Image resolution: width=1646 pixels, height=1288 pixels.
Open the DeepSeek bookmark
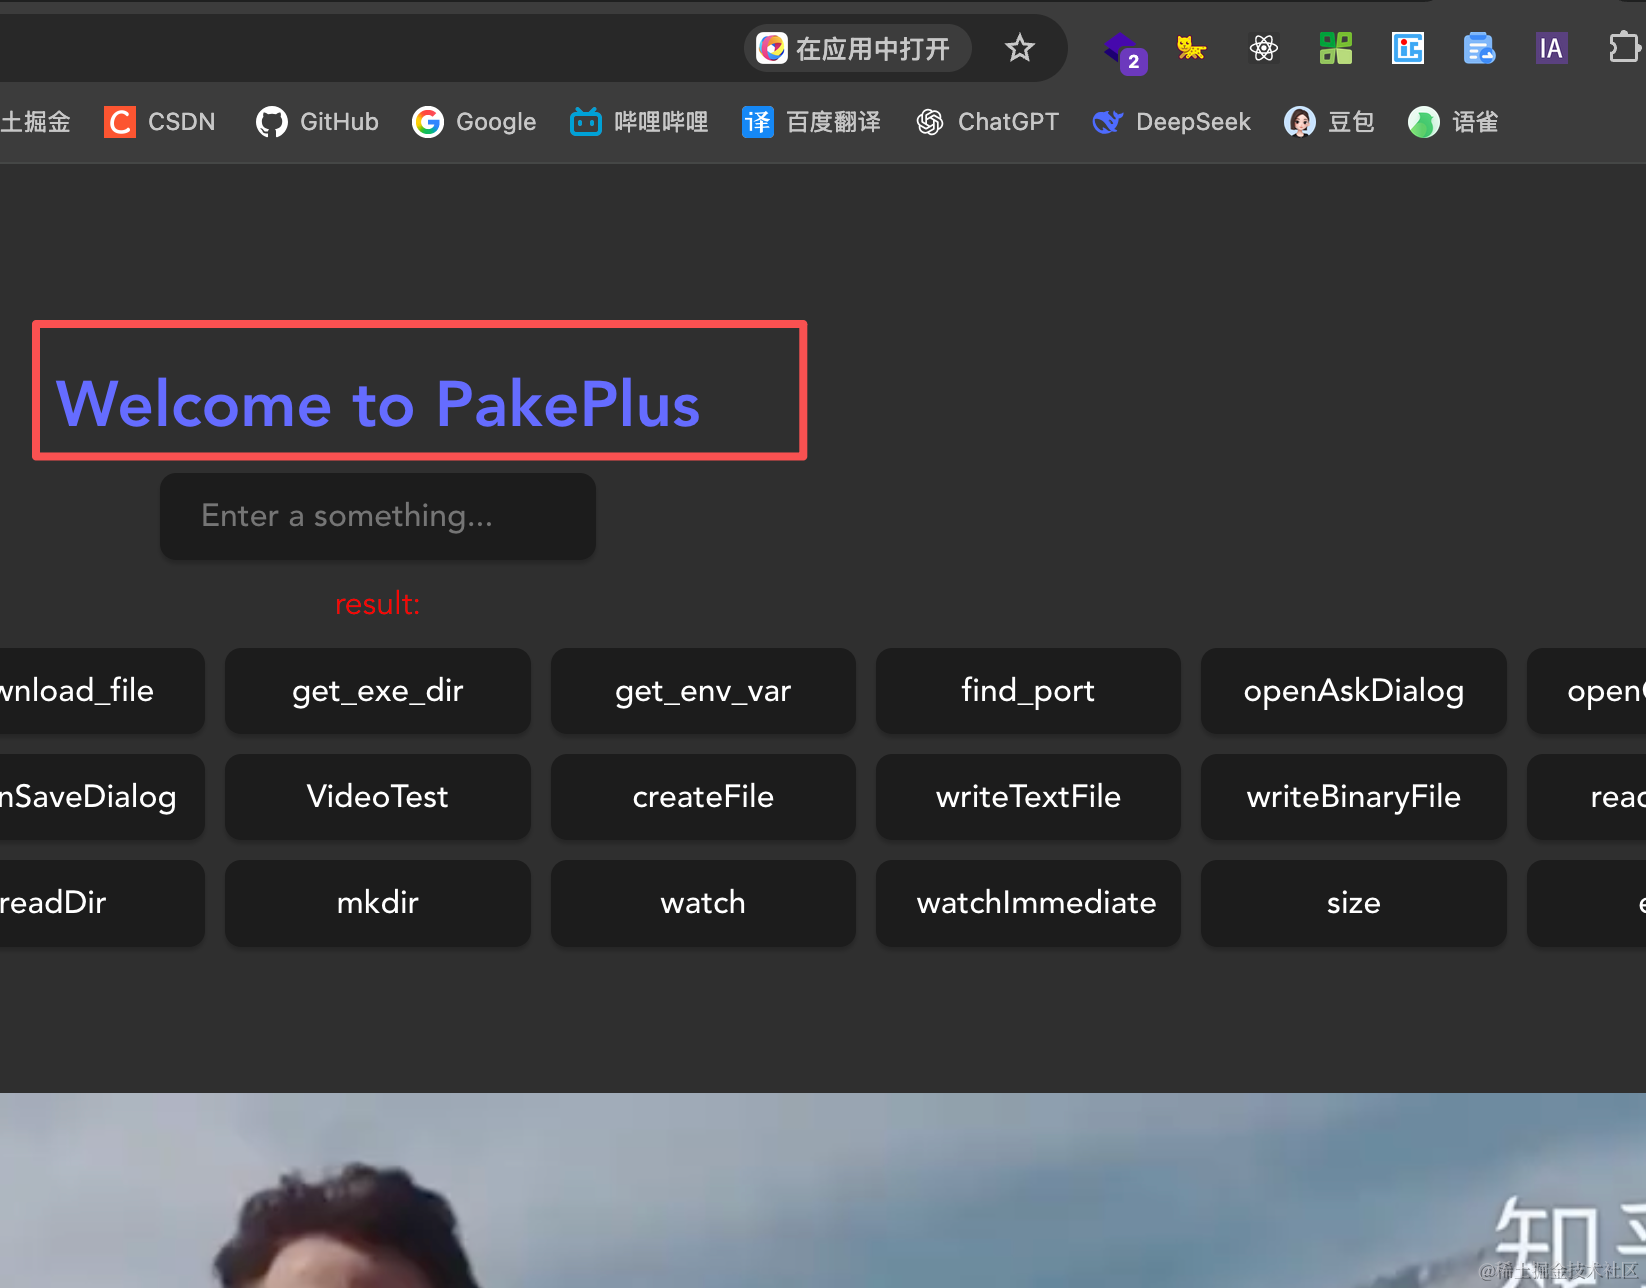pos(1172,122)
